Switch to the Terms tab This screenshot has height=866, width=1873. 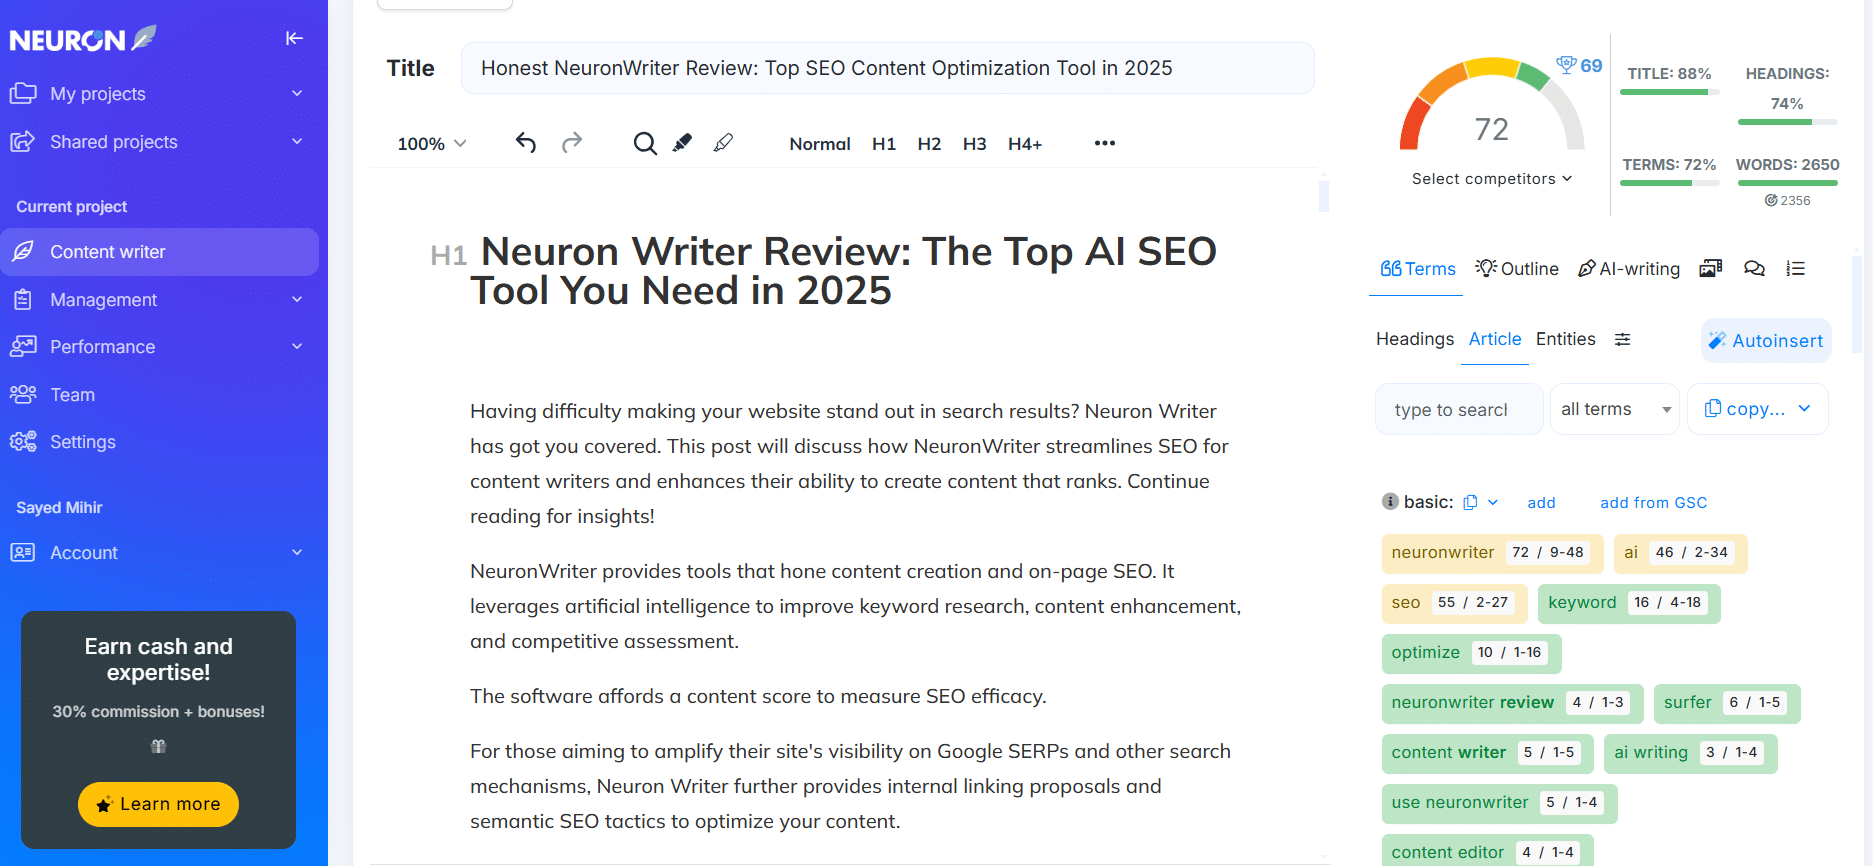coord(1417,268)
